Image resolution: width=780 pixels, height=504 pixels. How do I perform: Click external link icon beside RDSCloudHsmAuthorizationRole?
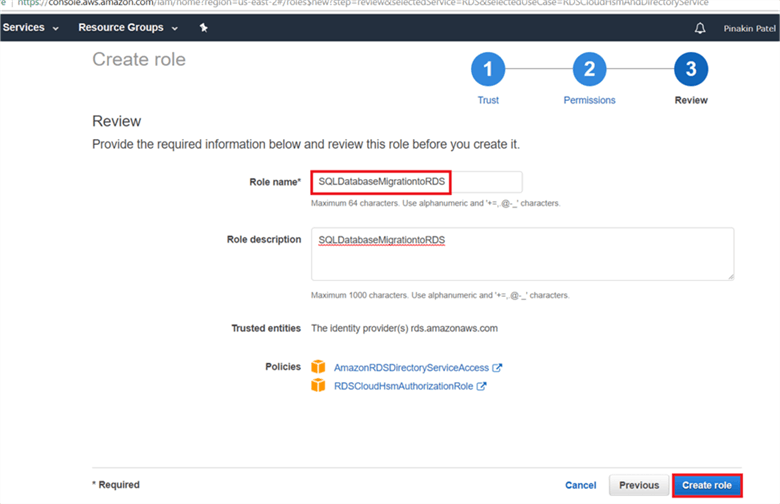pyautogui.click(x=481, y=386)
